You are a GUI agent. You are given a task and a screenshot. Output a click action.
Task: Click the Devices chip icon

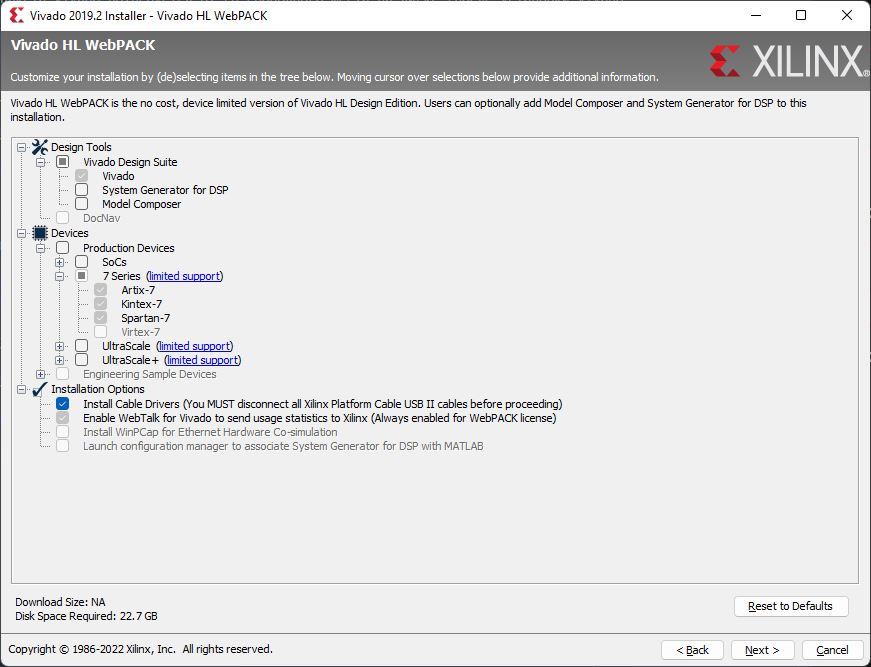click(x=40, y=232)
